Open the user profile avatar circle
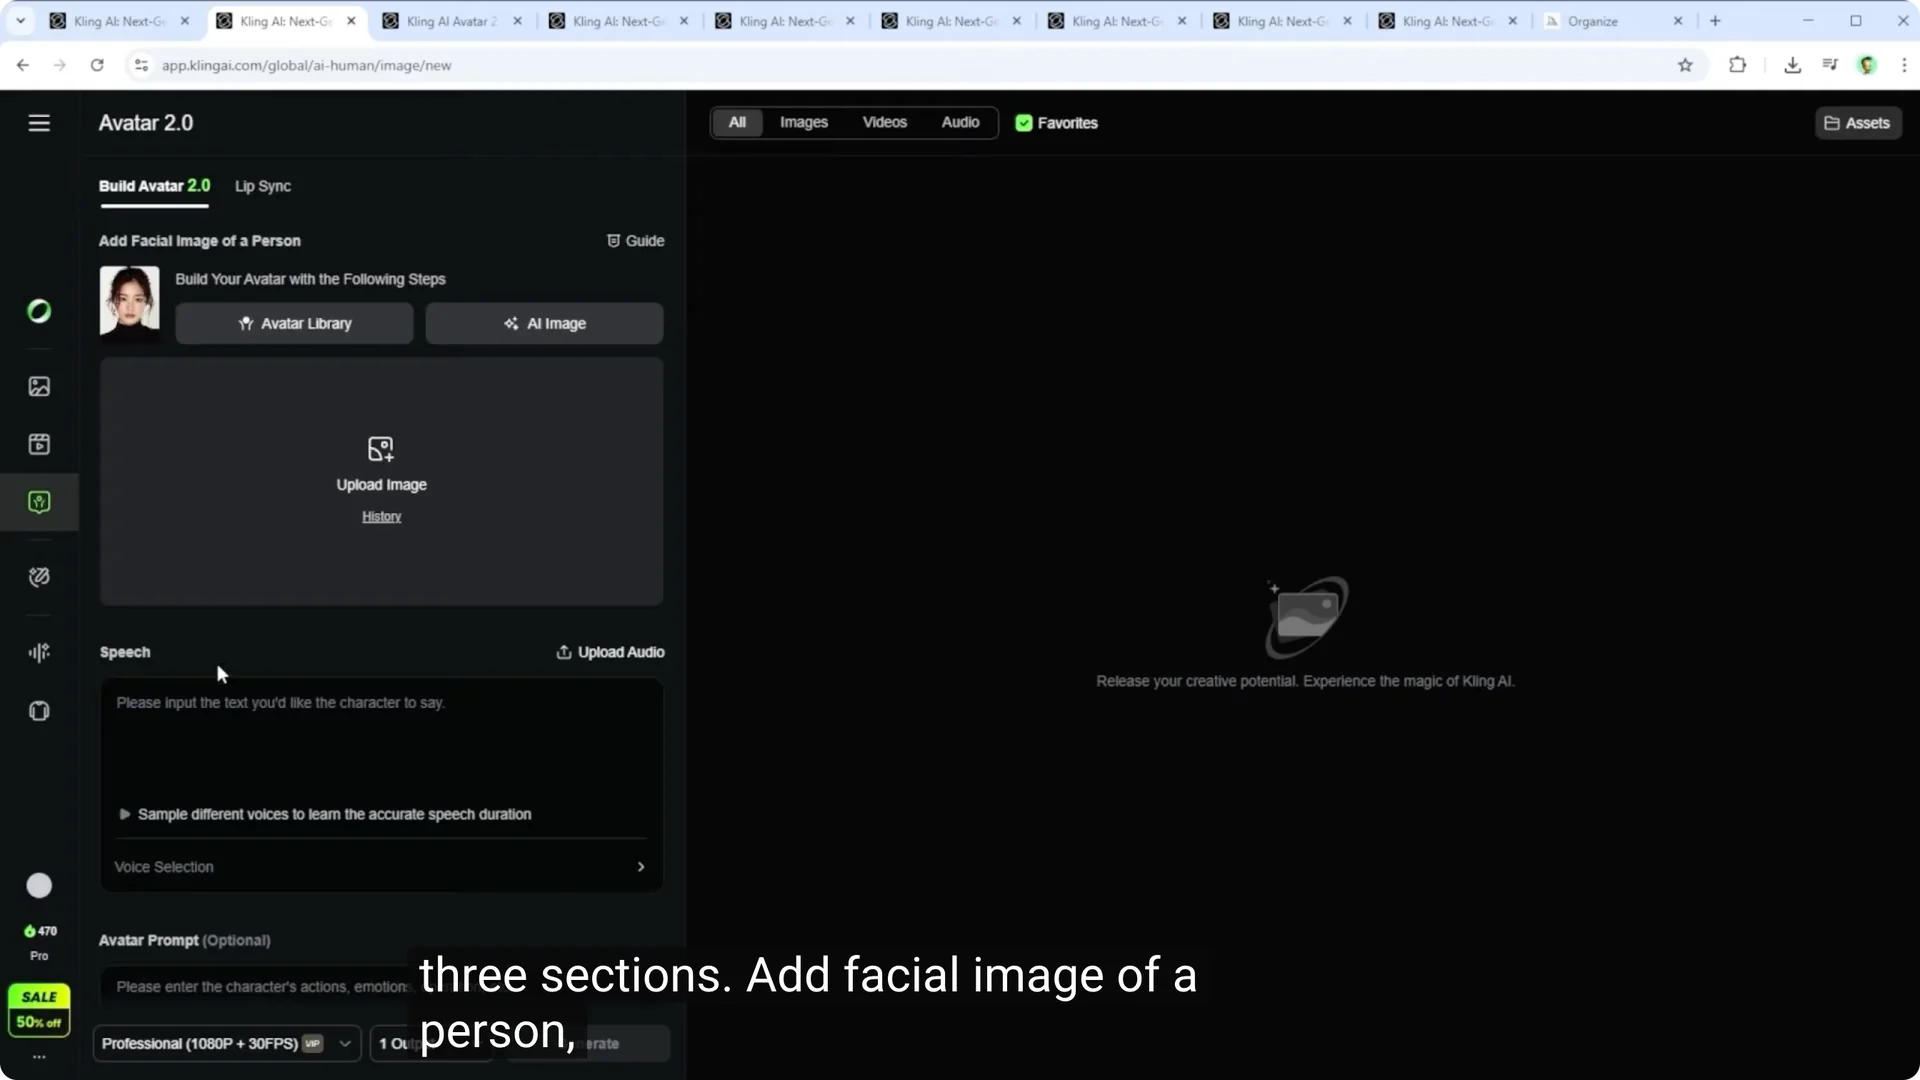Screen dimensions: 1920x1080 [39, 886]
